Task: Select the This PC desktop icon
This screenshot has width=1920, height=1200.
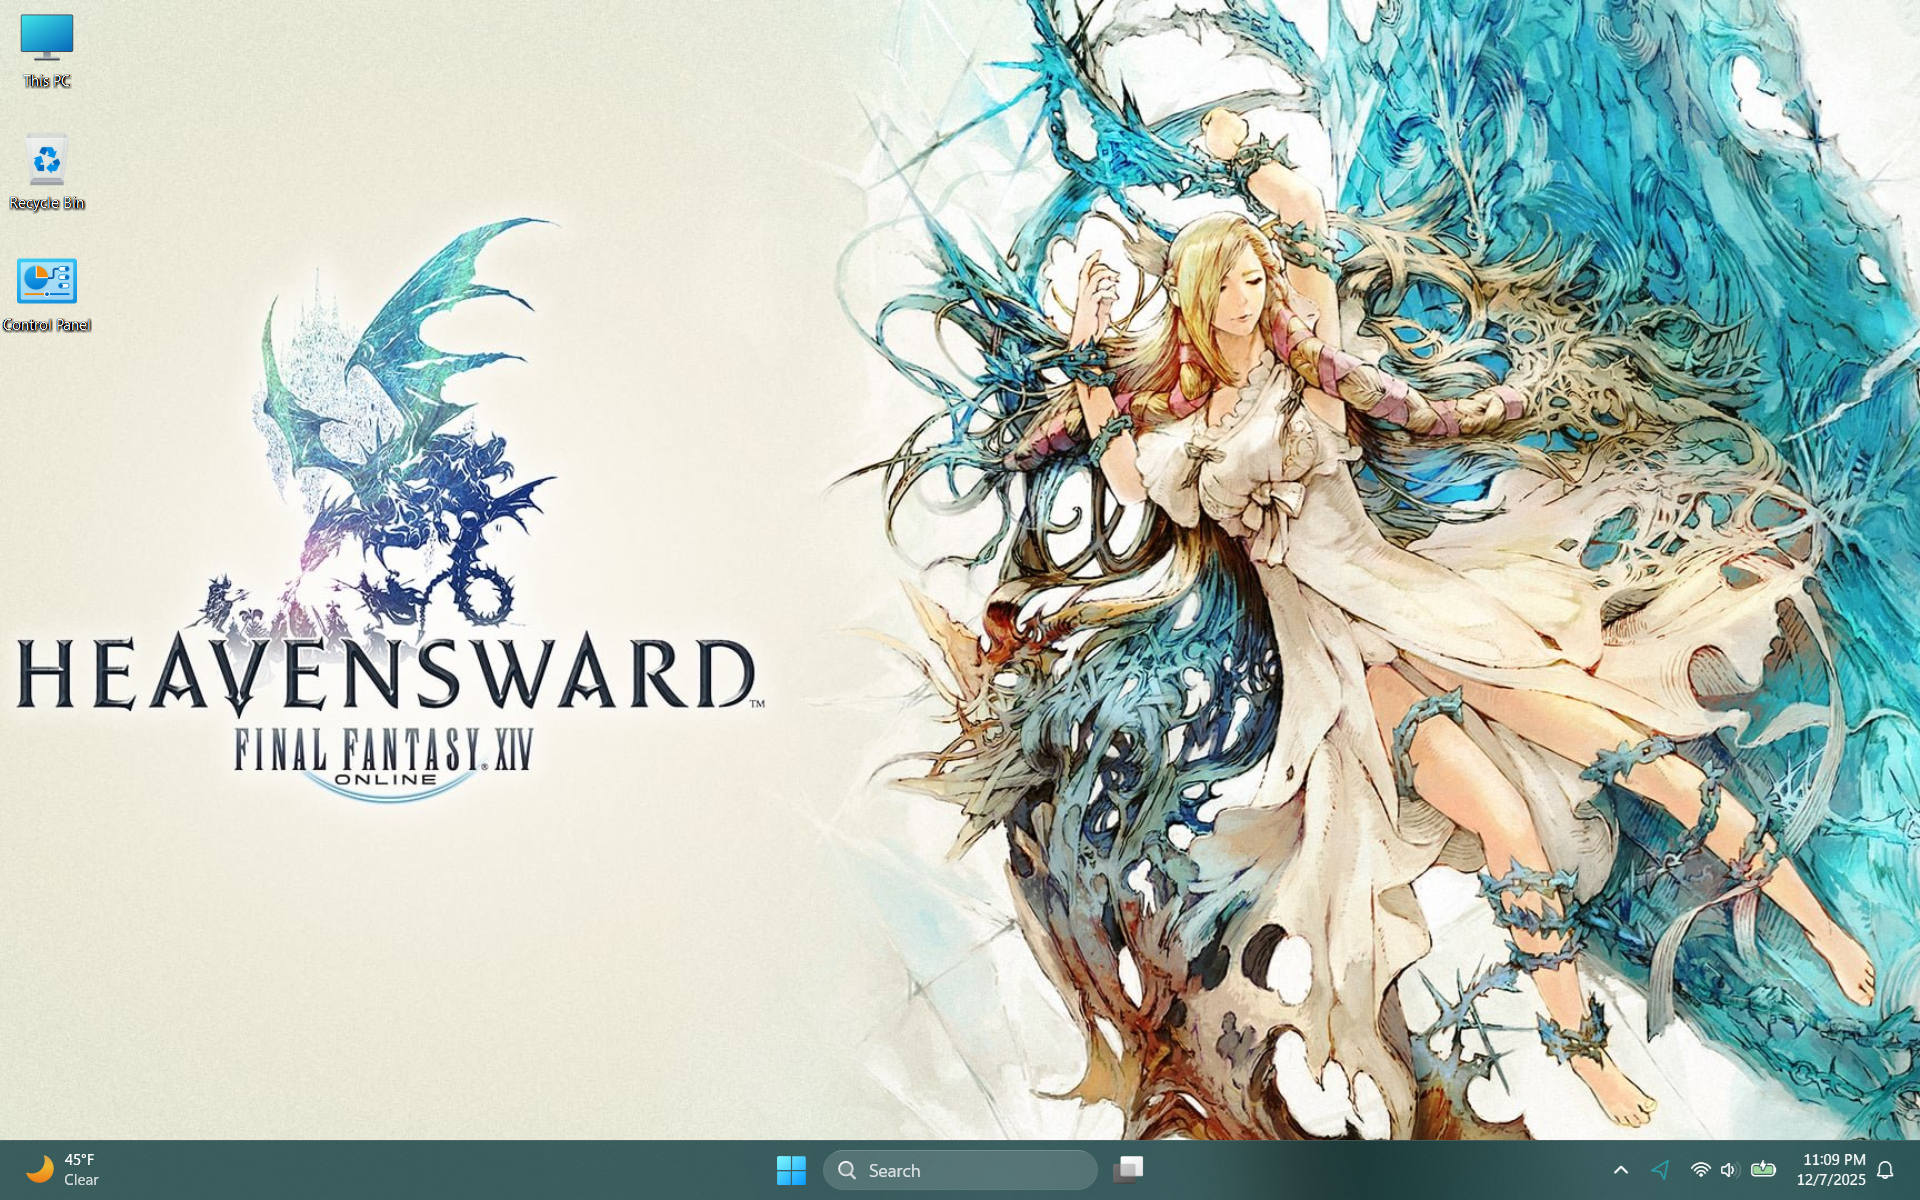Action: coord(46,38)
